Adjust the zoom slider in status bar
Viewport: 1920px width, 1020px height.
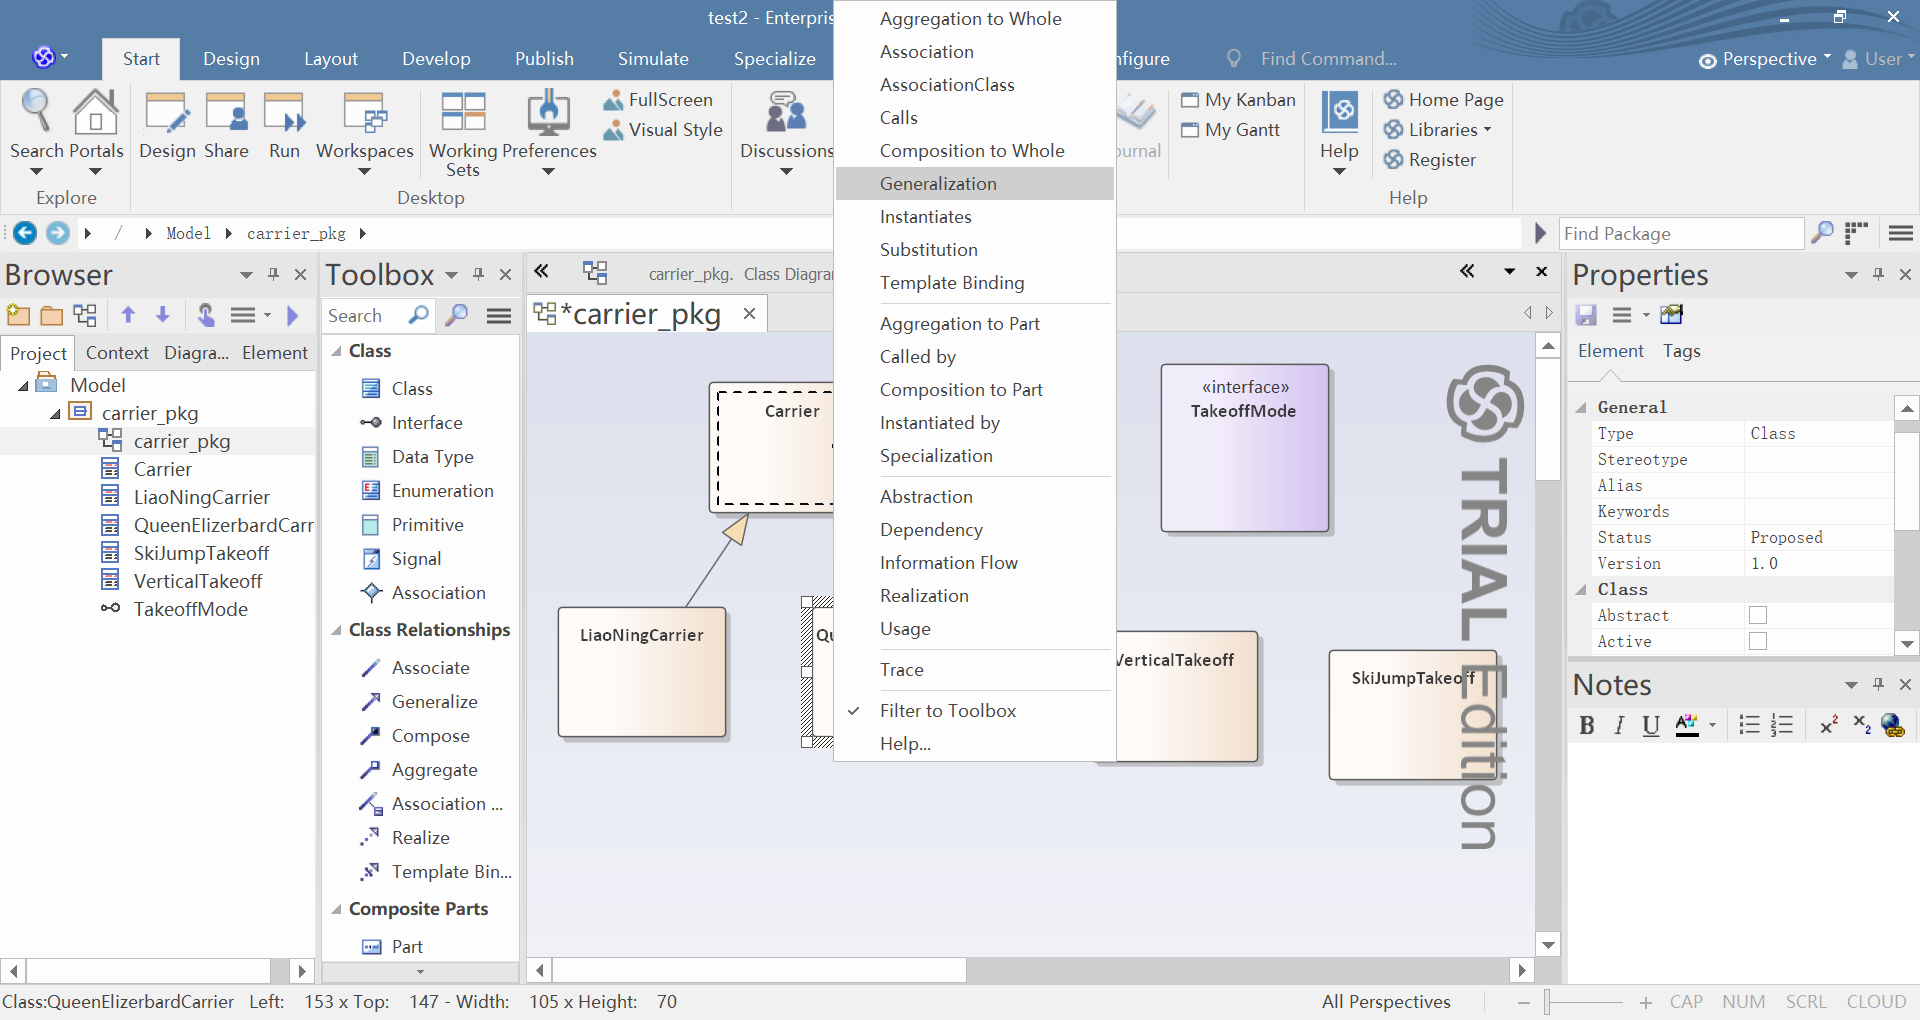(x=1546, y=1001)
